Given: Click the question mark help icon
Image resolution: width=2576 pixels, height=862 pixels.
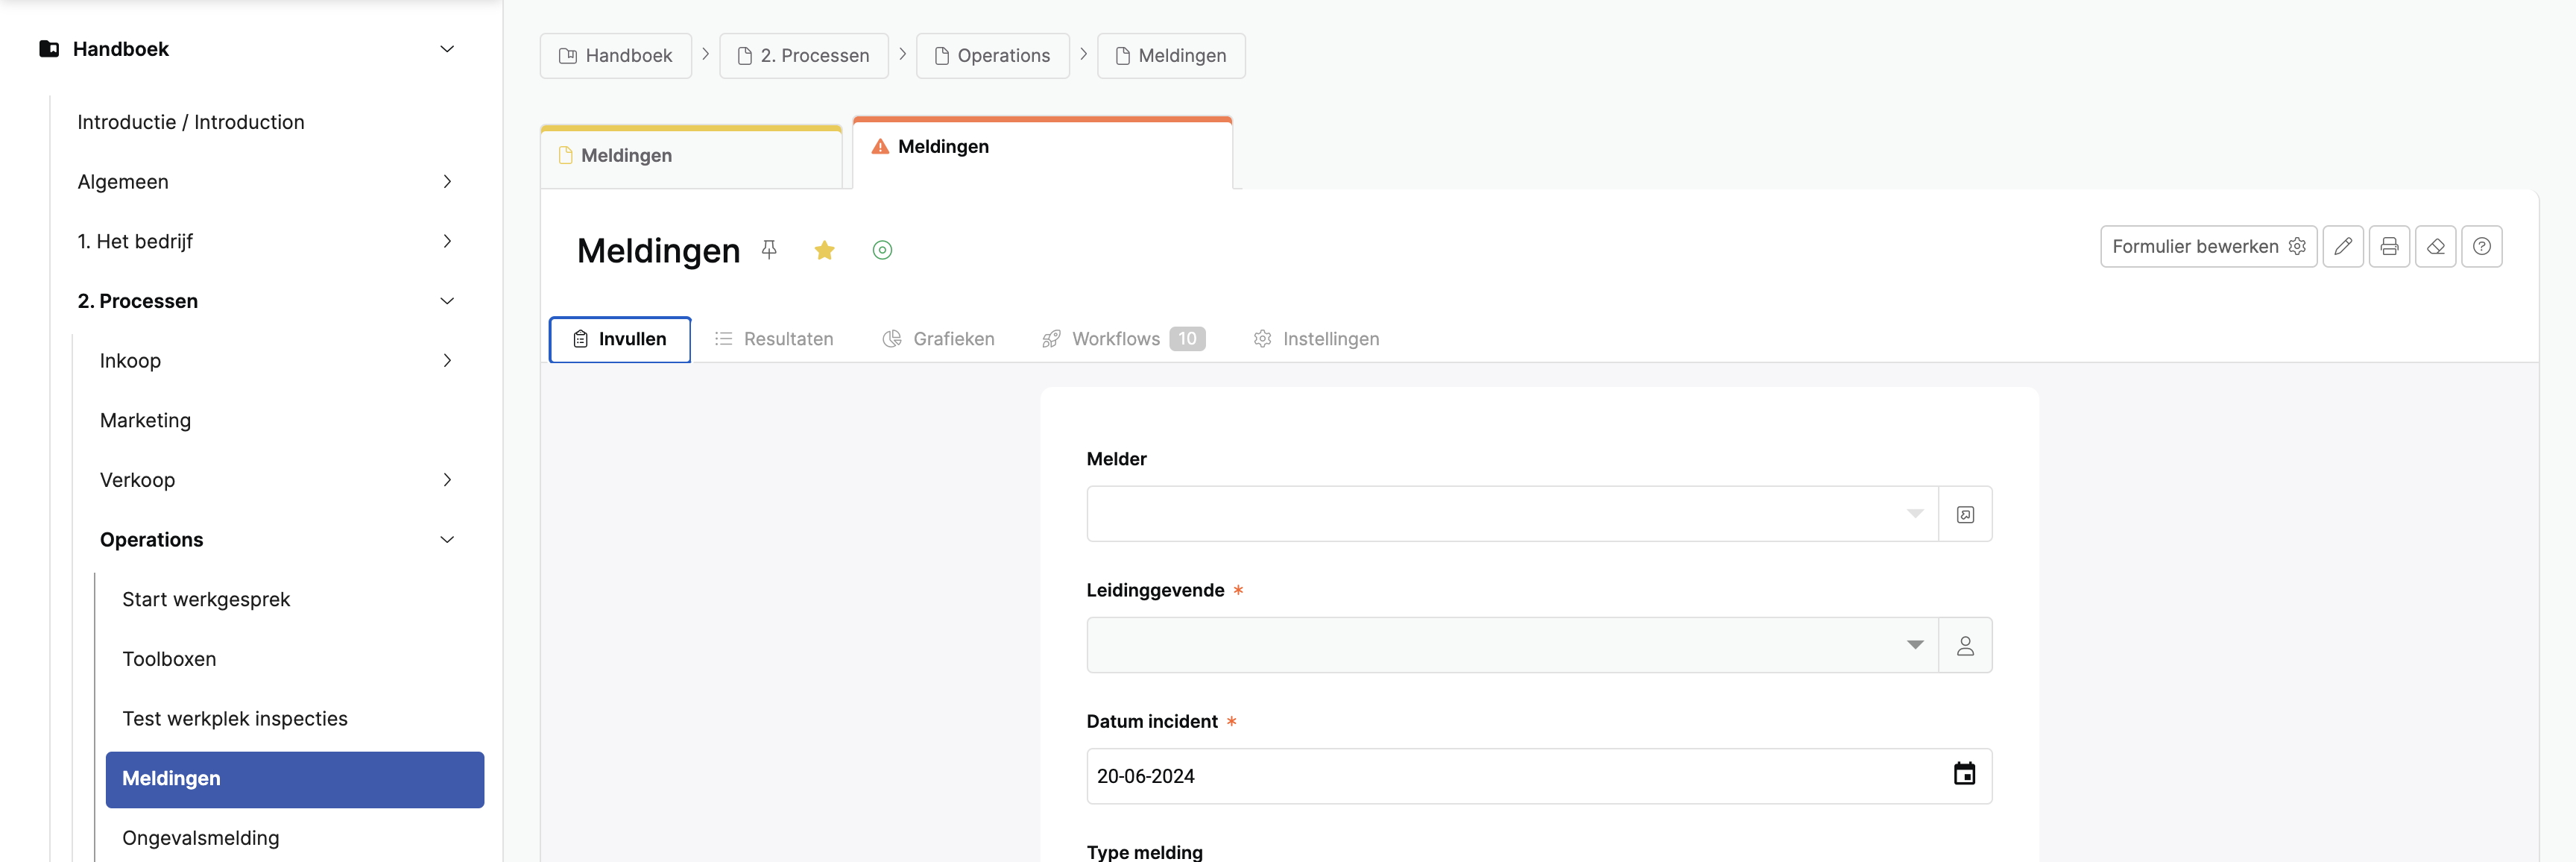Looking at the screenshot, I should pyautogui.click(x=2481, y=246).
